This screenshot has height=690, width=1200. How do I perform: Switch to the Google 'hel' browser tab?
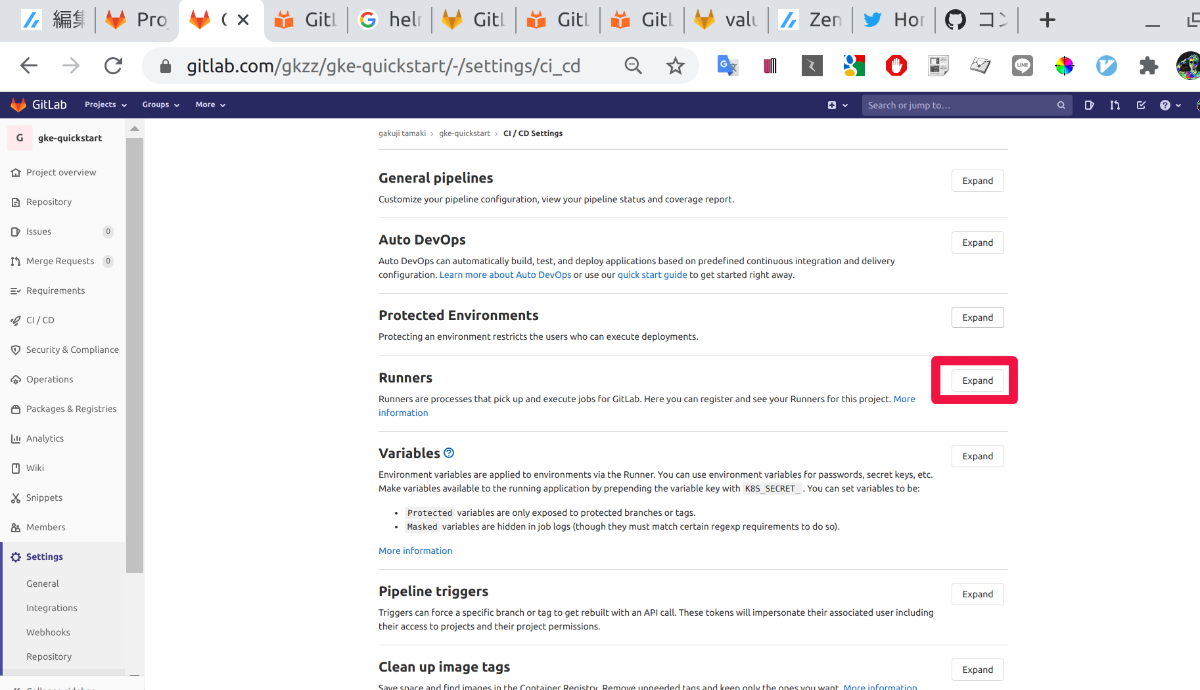(x=388, y=20)
